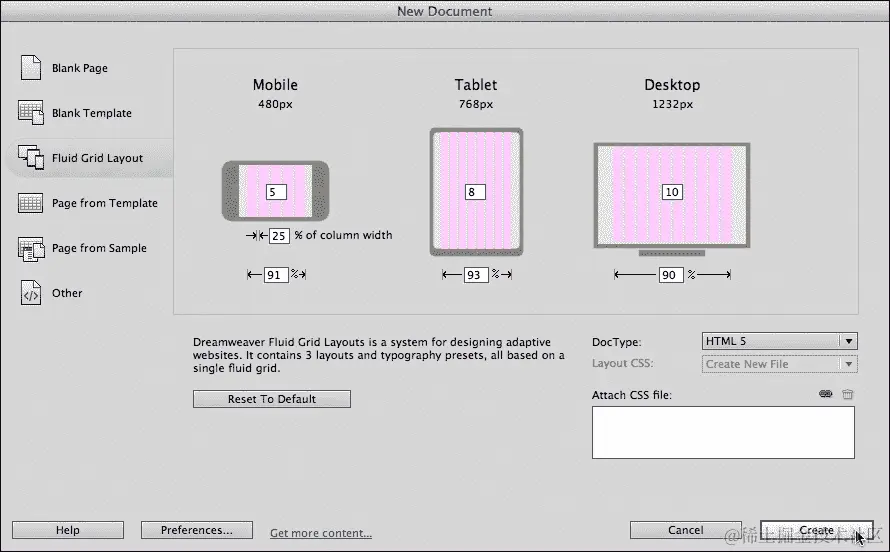Click the Page from Template icon
Viewport: 890px width, 552px height.
click(x=31, y=203)
